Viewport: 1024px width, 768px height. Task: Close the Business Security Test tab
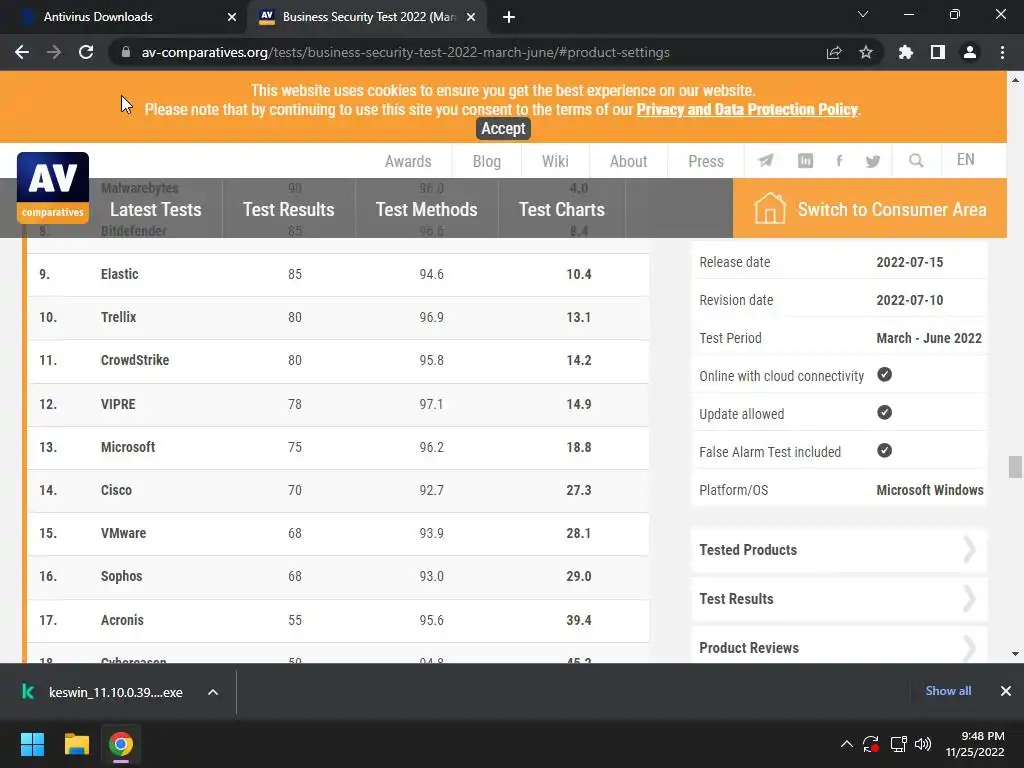(471, 17)
